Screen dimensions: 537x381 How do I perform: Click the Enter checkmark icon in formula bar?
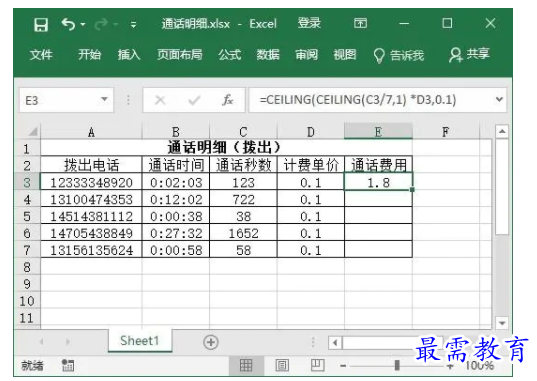194,100
